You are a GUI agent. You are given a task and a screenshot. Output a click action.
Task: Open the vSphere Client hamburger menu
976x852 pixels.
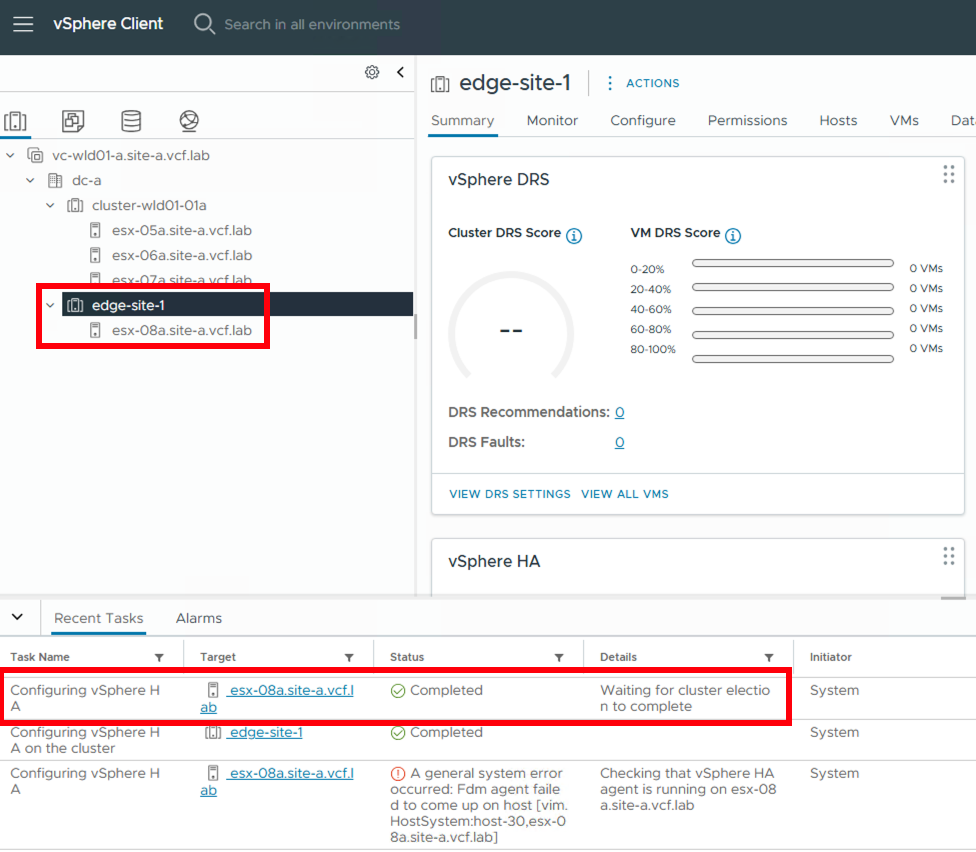[x=23, y=23]
